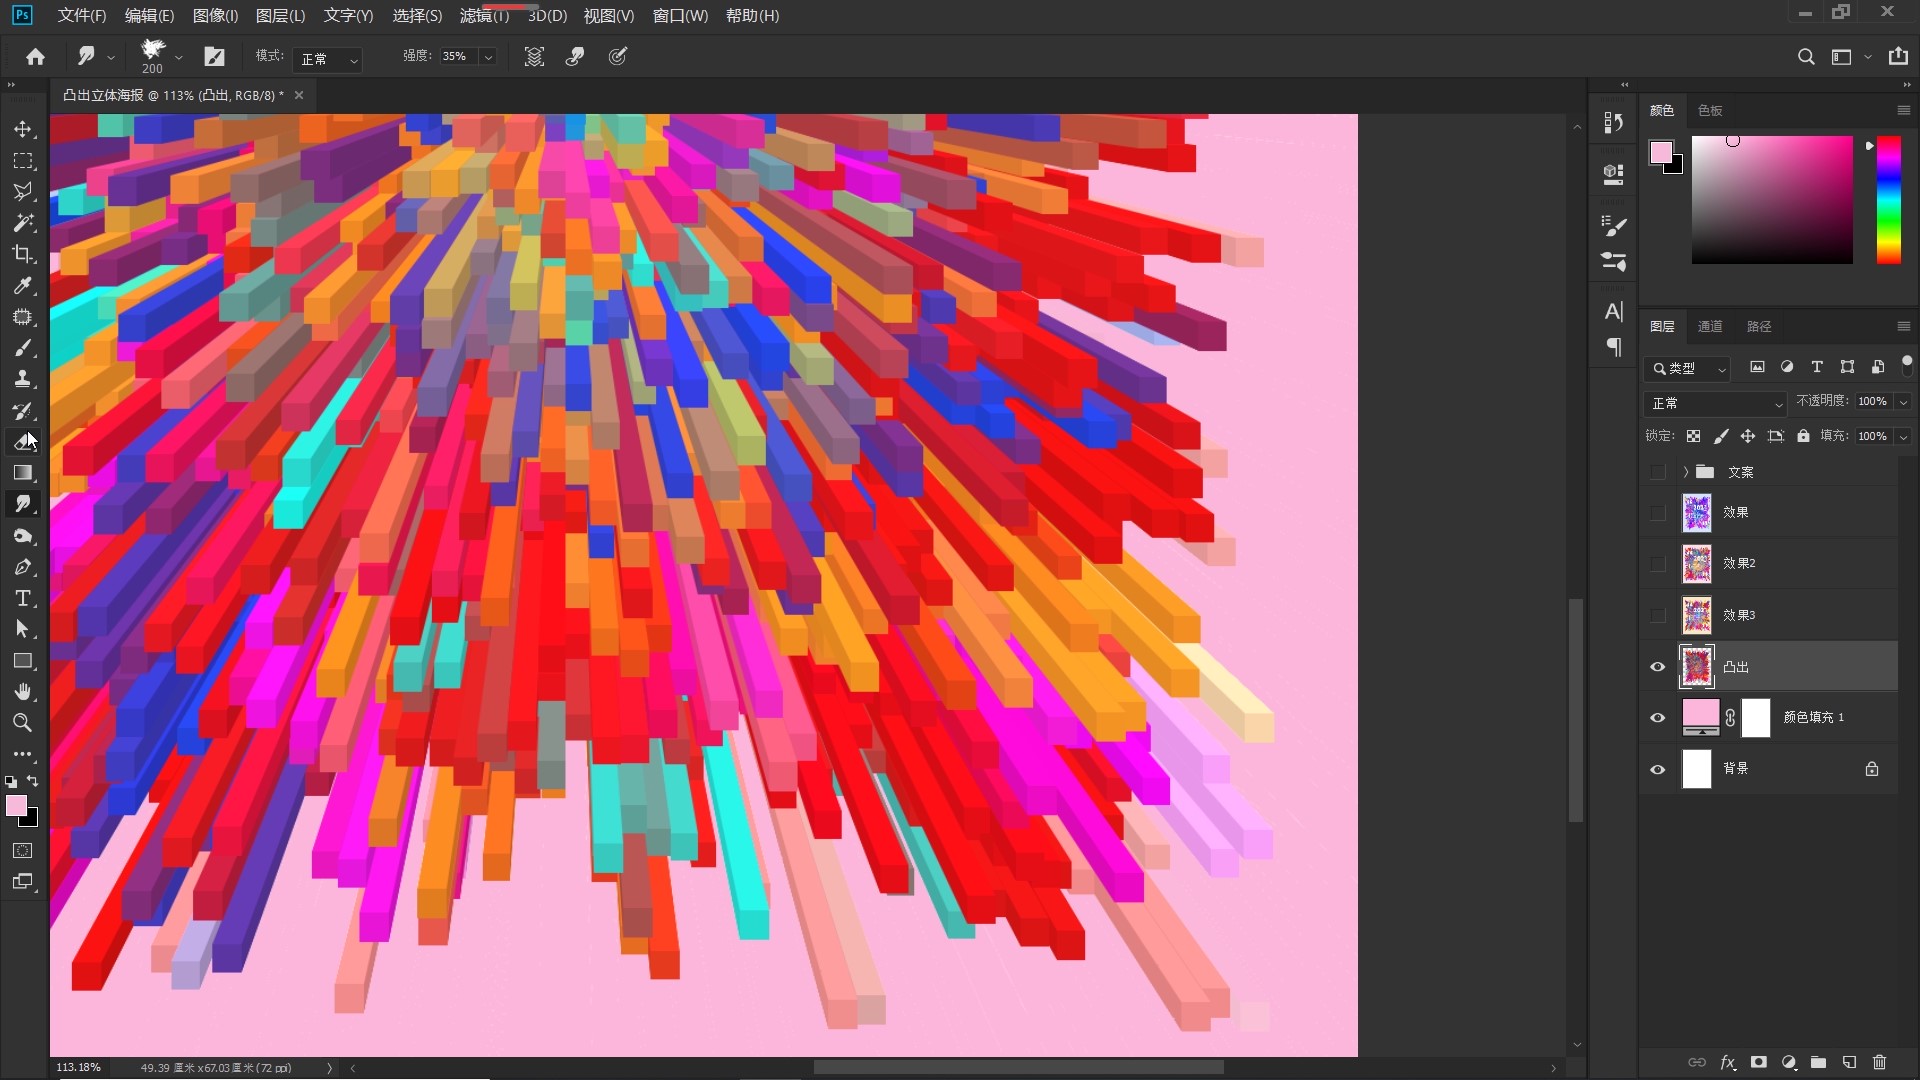Click the Create new layer icon
Image resolution: width=1920 pixels, height=1080 pixels.
coord(1849,1062)
